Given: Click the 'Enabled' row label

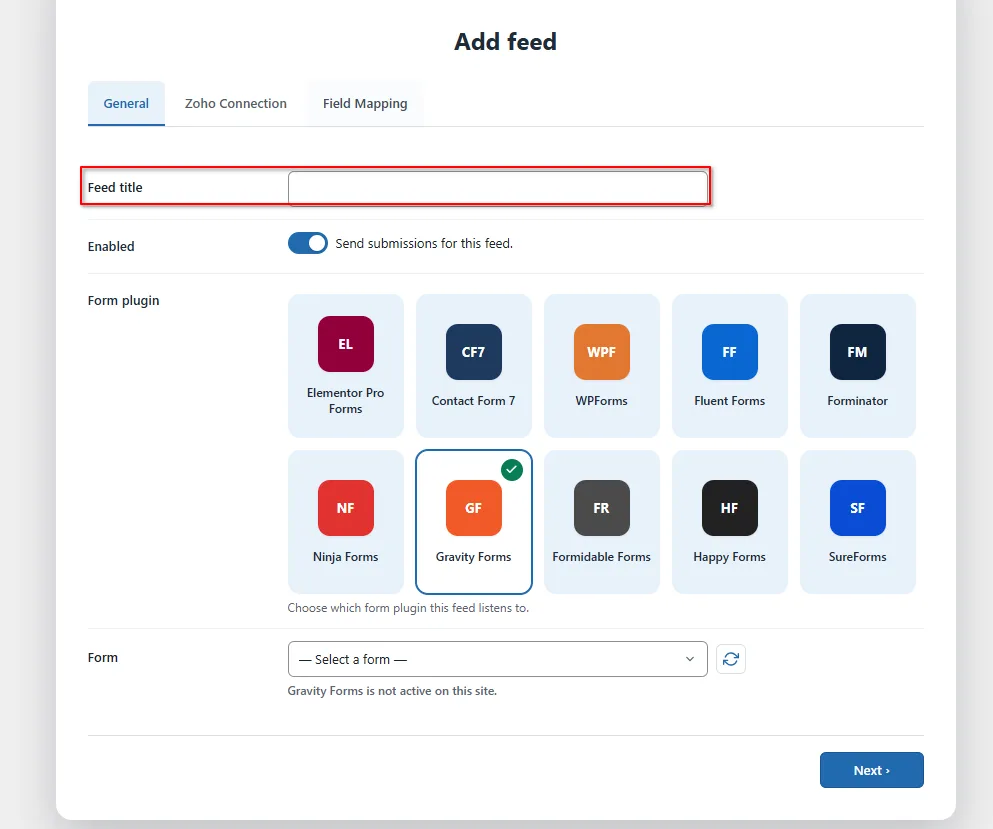Looking at the screenshot, I should coord(111,246).
